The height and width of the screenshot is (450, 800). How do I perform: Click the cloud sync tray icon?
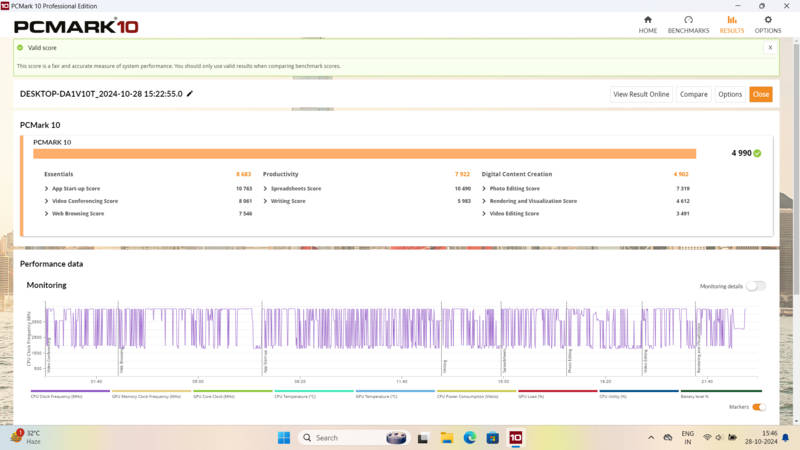(x=667, y=437)
